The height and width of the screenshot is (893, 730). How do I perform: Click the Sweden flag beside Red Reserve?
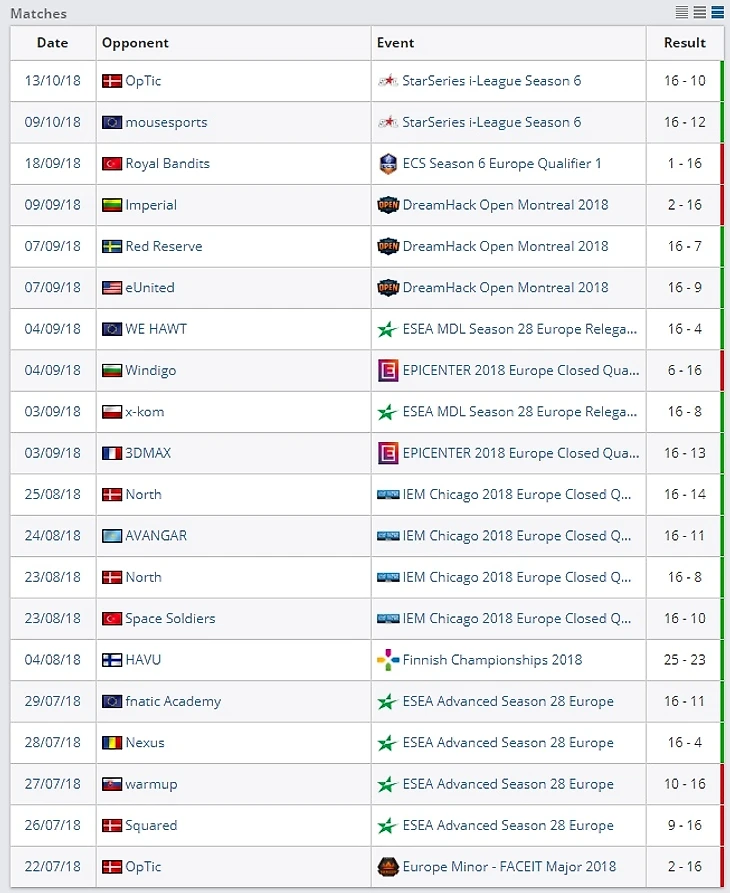[x=112, y=247]
